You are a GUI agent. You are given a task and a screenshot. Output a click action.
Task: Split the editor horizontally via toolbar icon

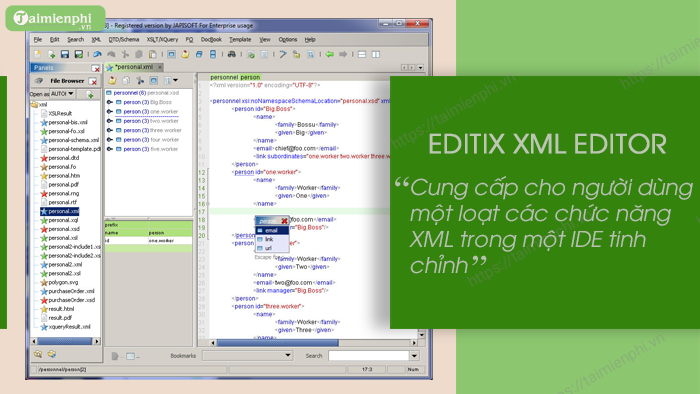click(x=362, y=54)
